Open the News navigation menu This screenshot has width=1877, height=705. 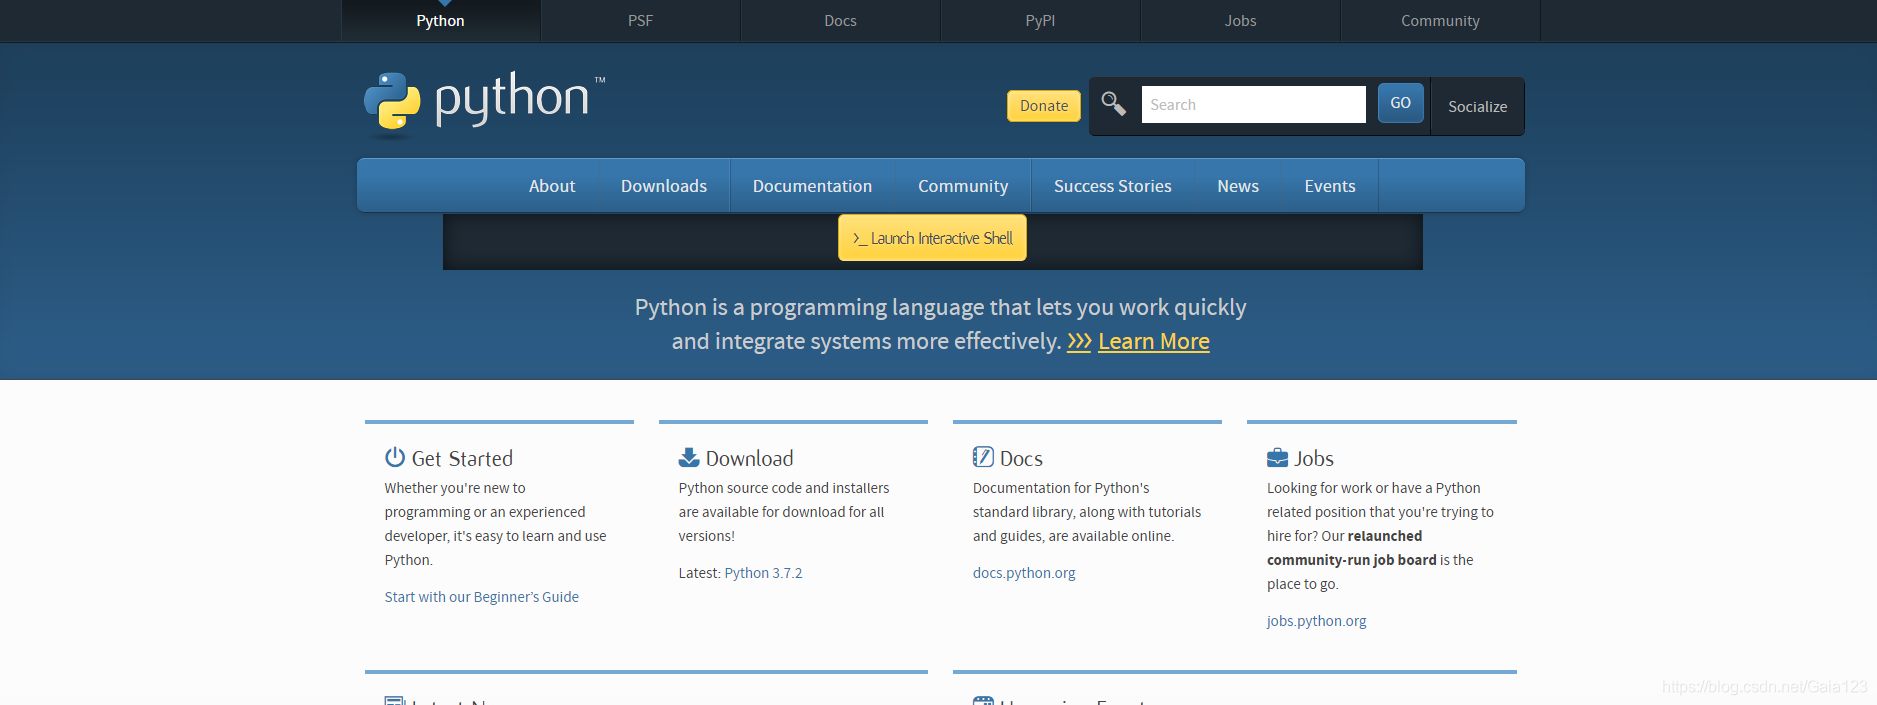coord(1238,186)
